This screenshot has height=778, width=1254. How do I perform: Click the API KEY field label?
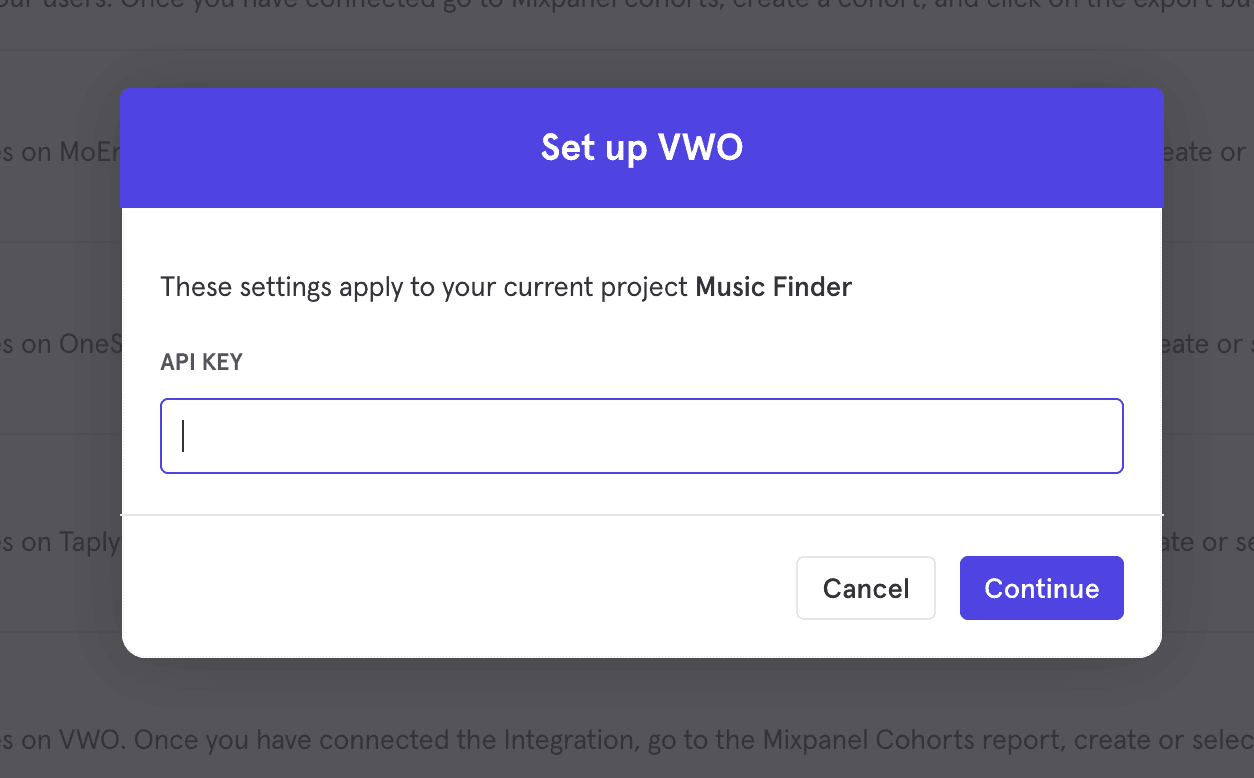pyautogui.click(x=201, y=361)
